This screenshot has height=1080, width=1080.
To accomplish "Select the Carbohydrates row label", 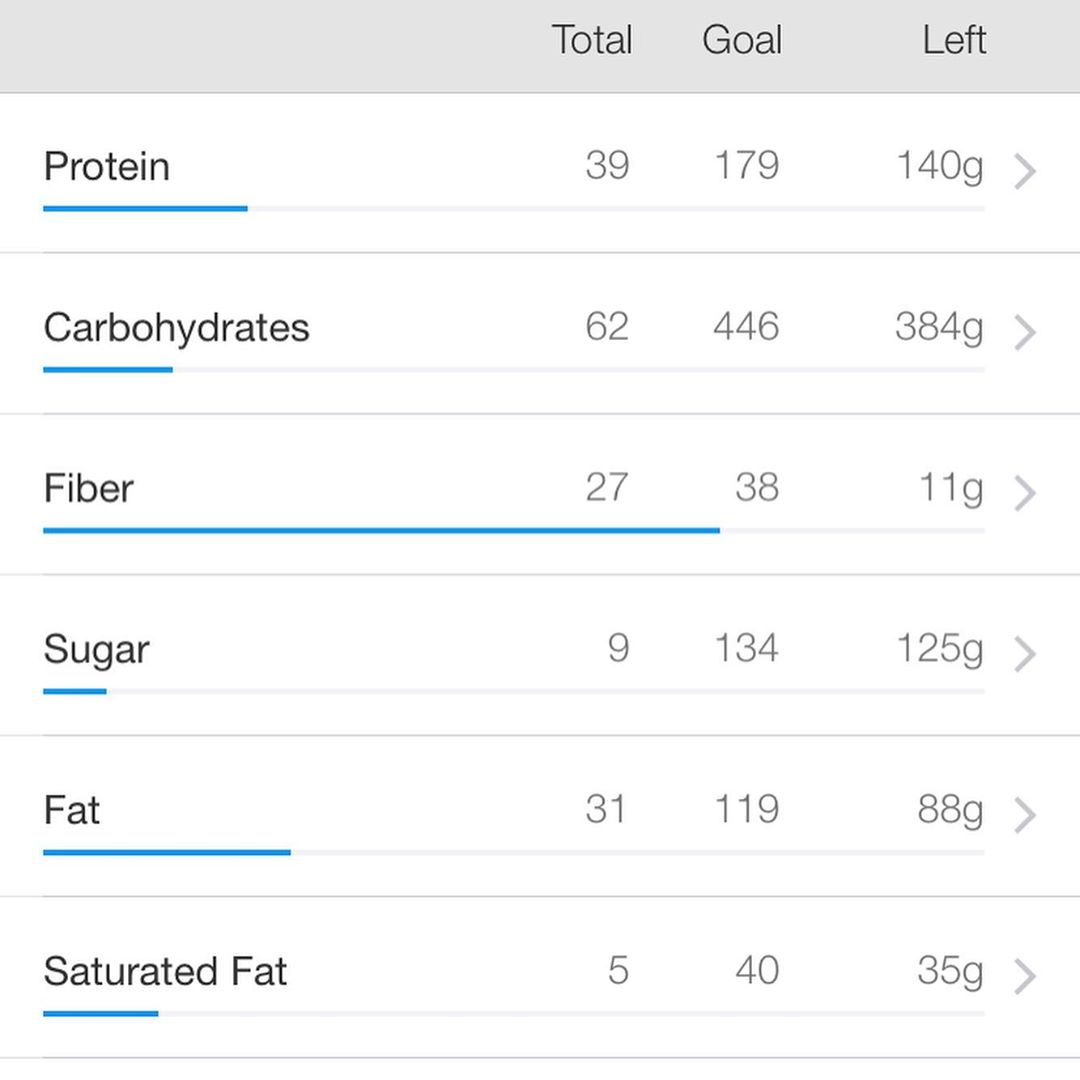I will 176,328.
